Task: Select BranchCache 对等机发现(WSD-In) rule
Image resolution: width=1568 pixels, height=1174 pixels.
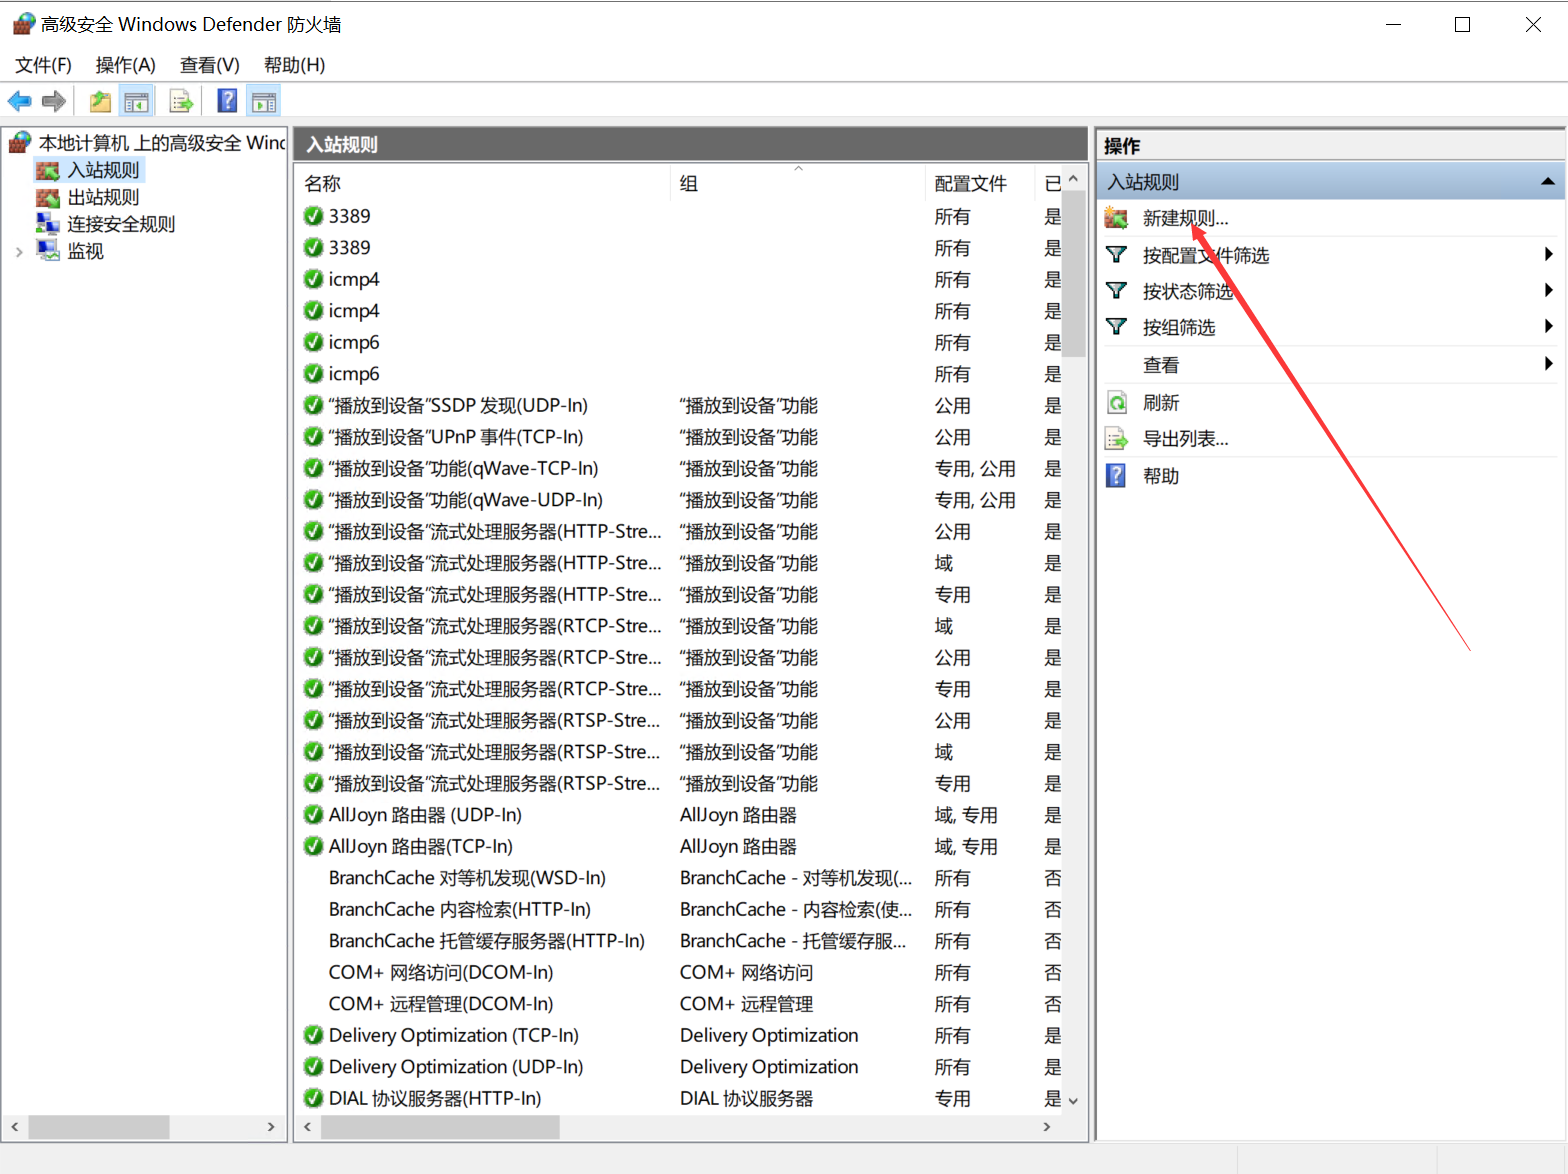Action: [x=680, y=878]
